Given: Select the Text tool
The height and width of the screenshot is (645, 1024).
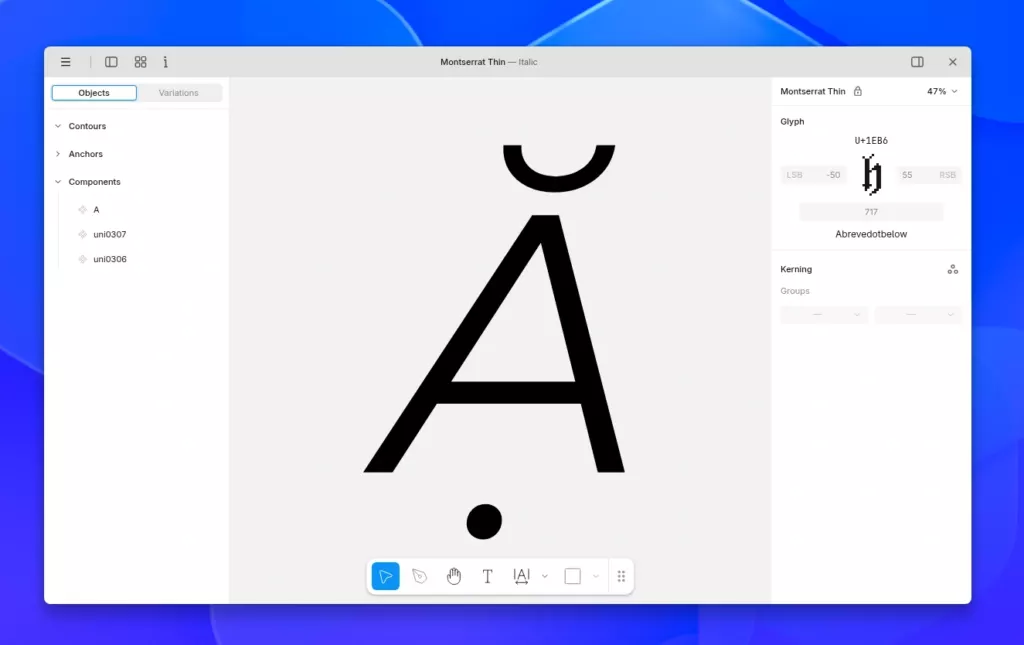Looking at the screenshot, I should [x=487, y=576].
